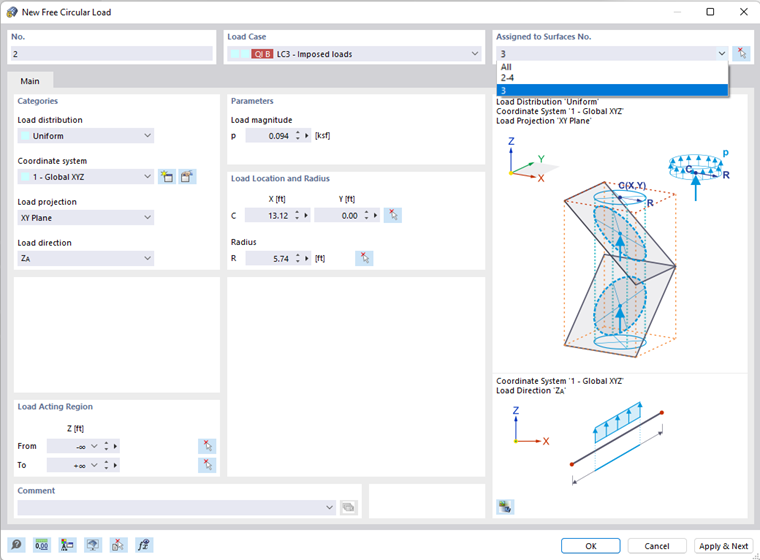This screenshot has height=560, width=760.
Task: Open load magnitude p arrow menu
Action: pos(307,136)
